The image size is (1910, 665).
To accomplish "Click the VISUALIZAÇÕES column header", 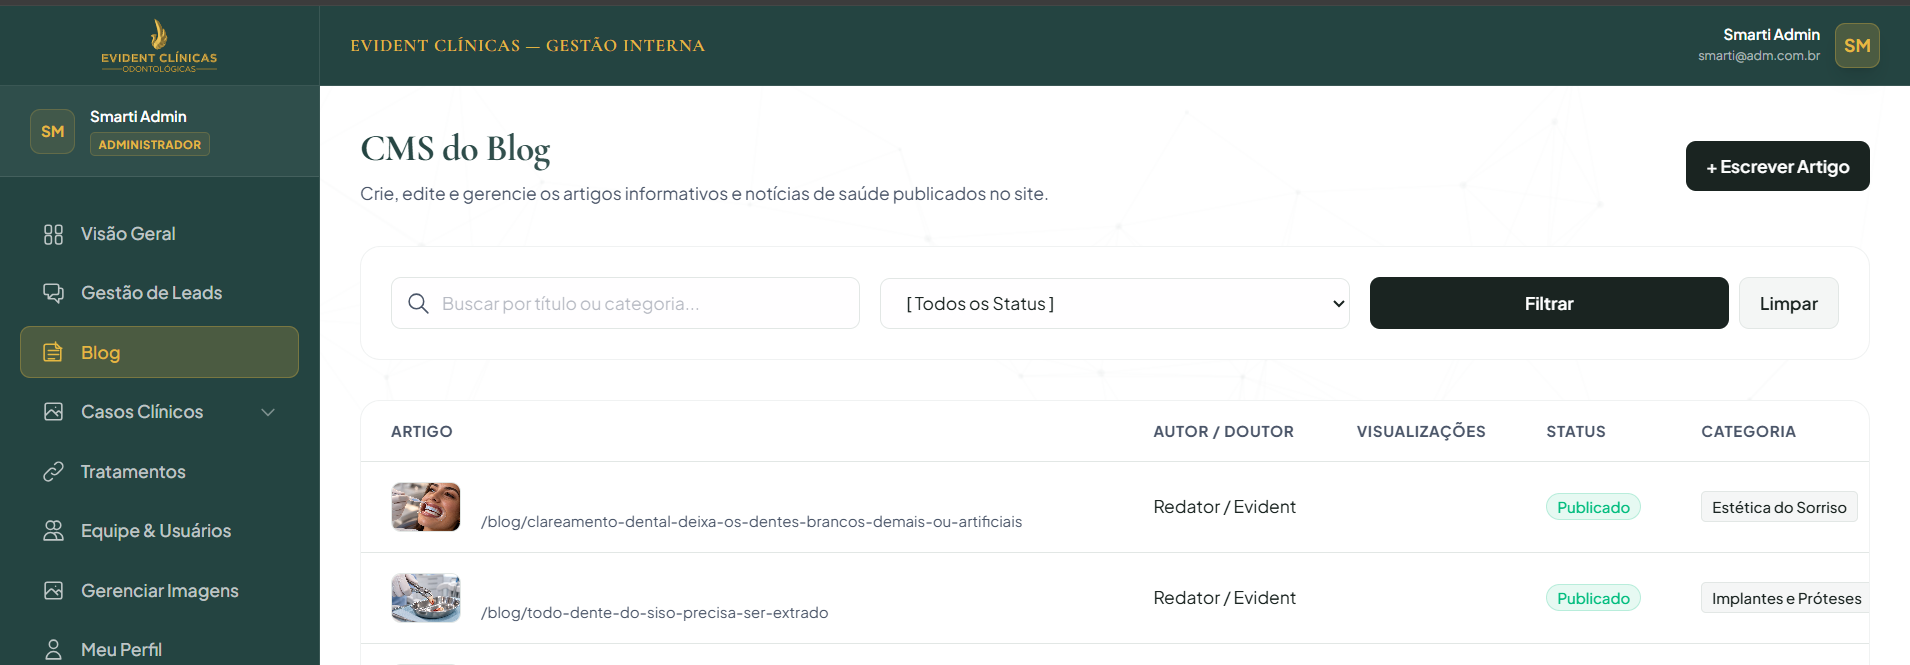I will tap(1421, 431).
